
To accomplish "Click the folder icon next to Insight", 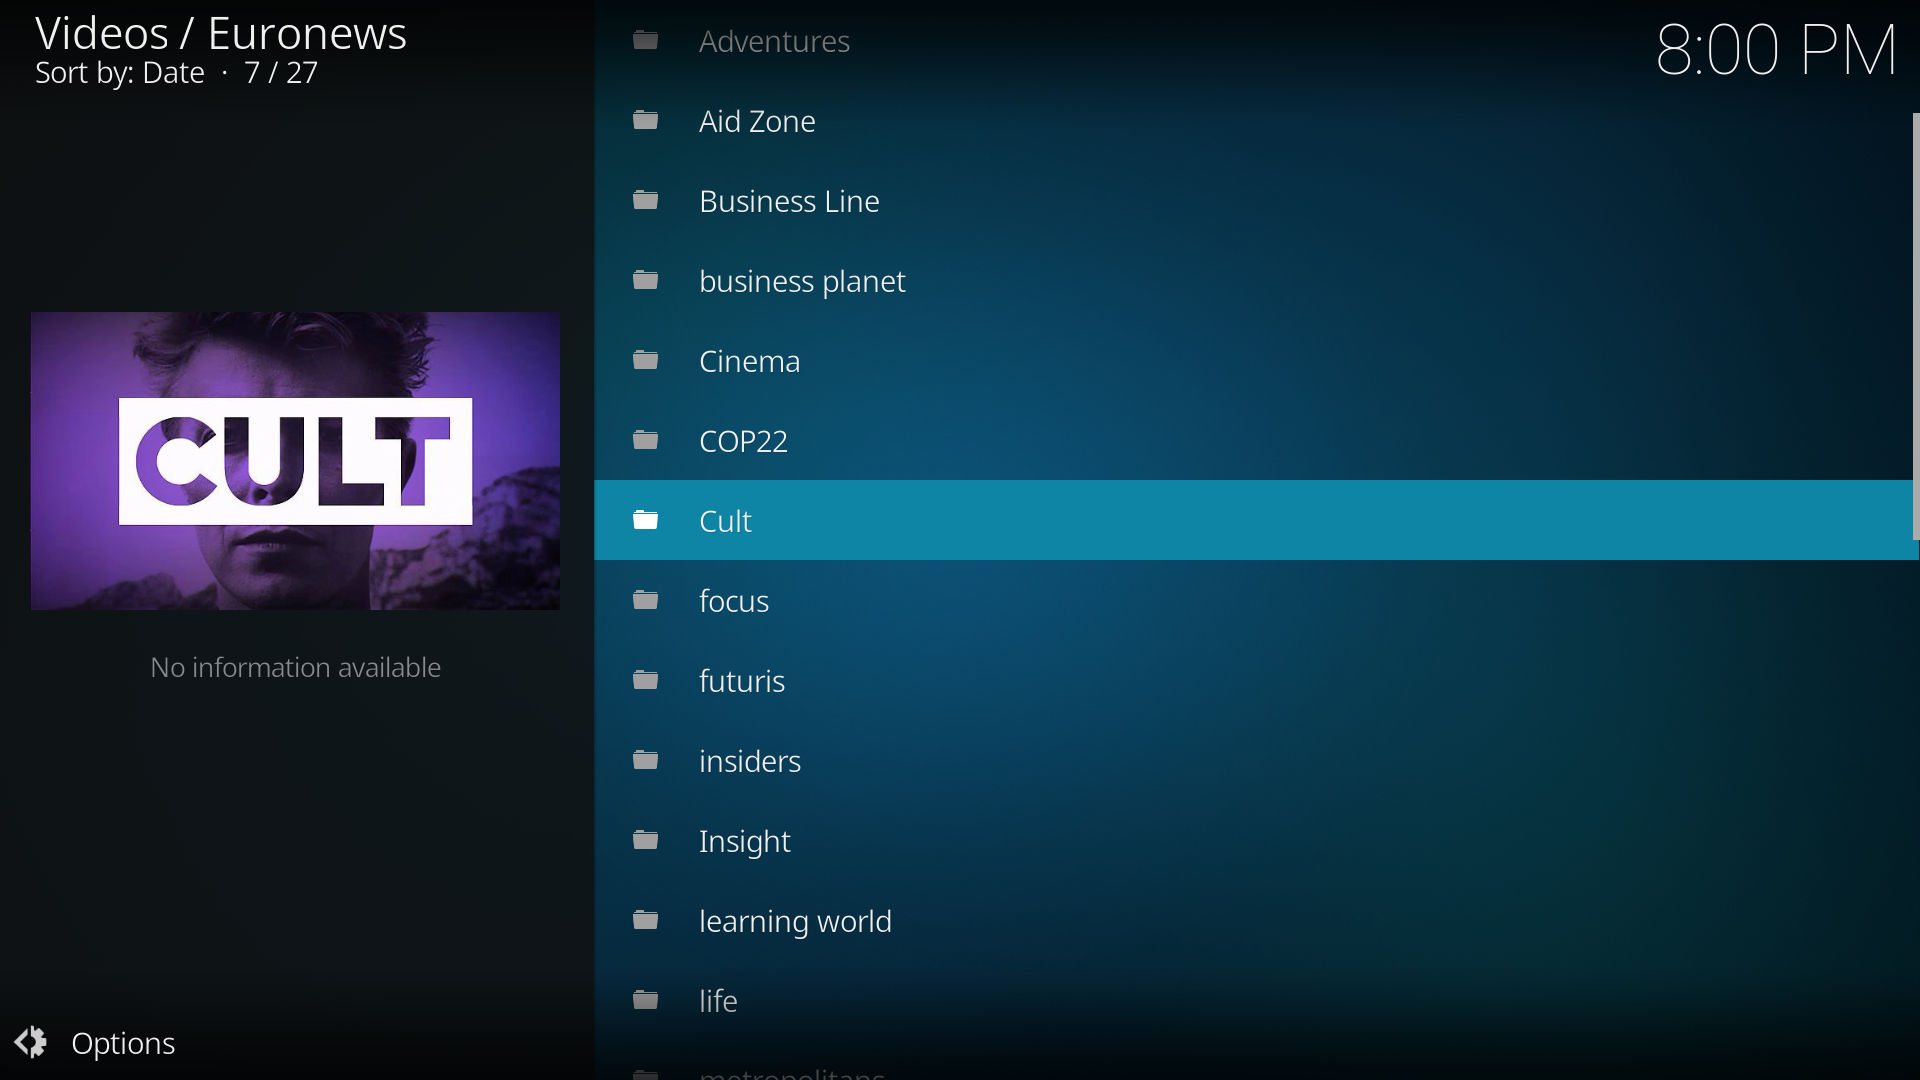I will 646,841.
